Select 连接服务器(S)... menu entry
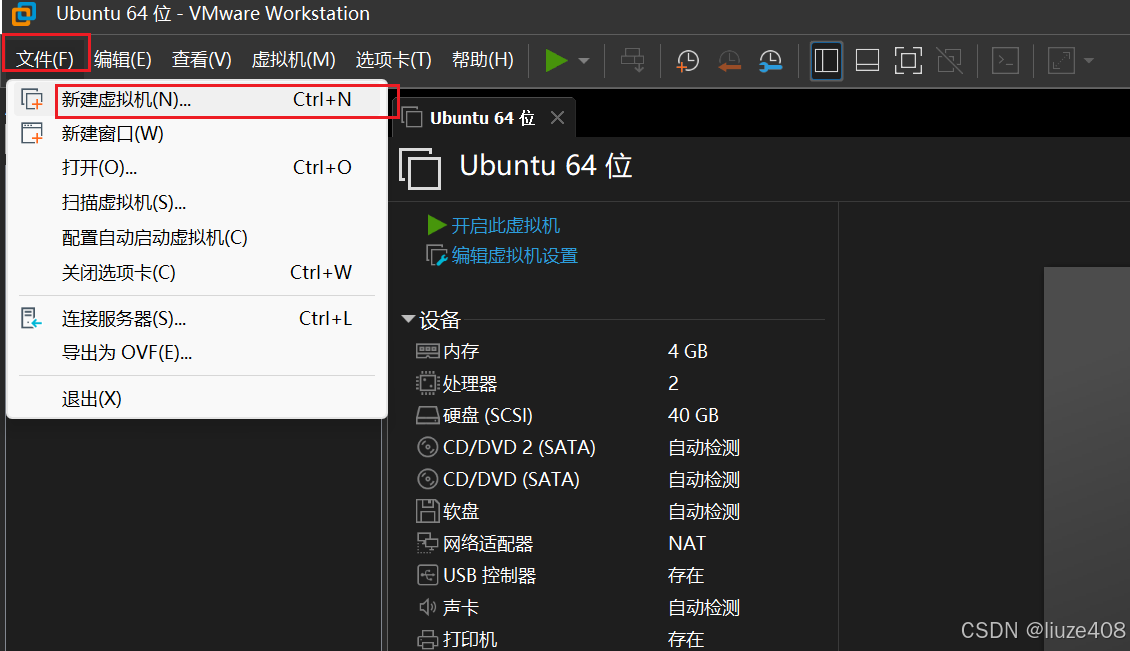The image size is (1130, 651). (x=197, y=319)
